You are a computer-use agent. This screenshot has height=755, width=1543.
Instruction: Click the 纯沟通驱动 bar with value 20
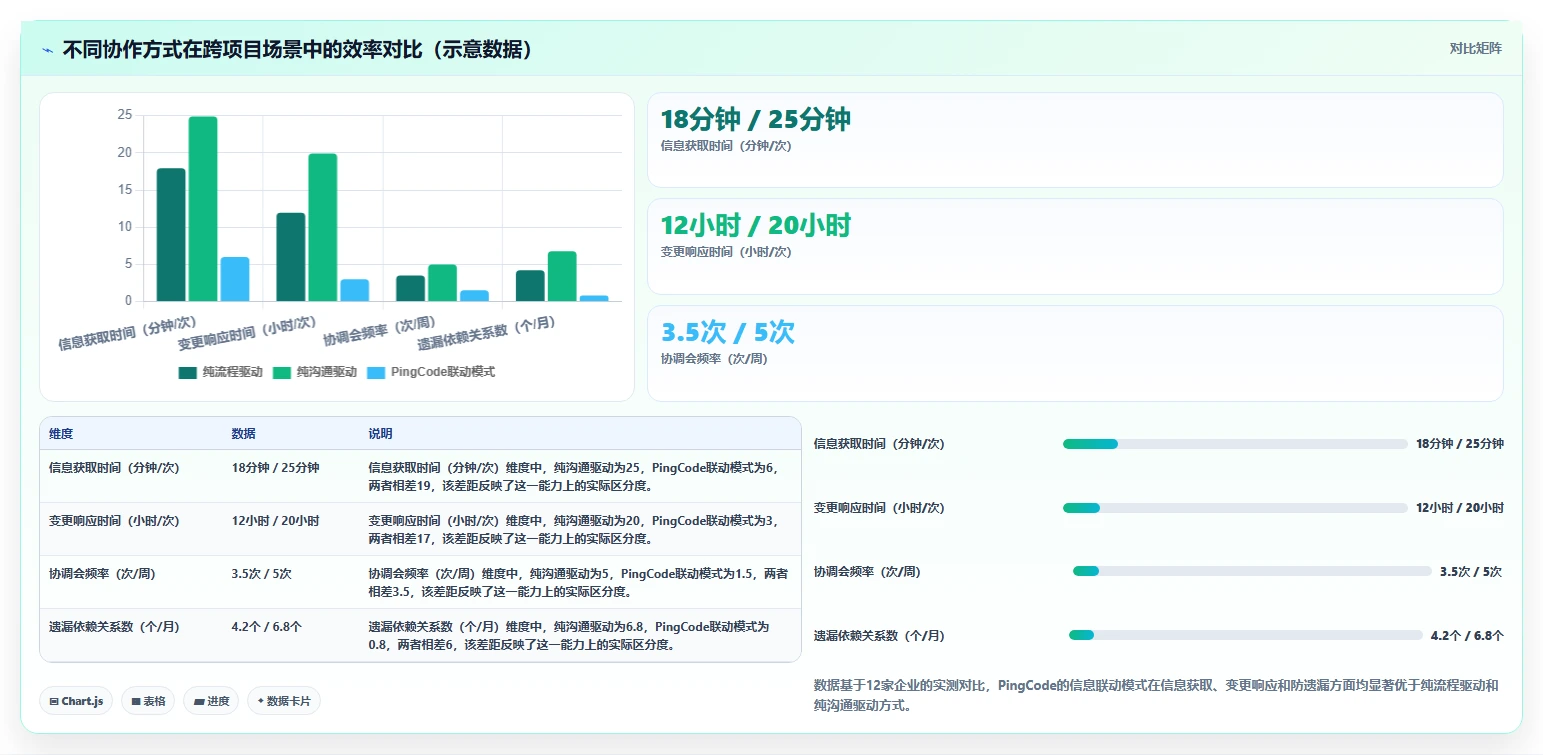point(323,227)
